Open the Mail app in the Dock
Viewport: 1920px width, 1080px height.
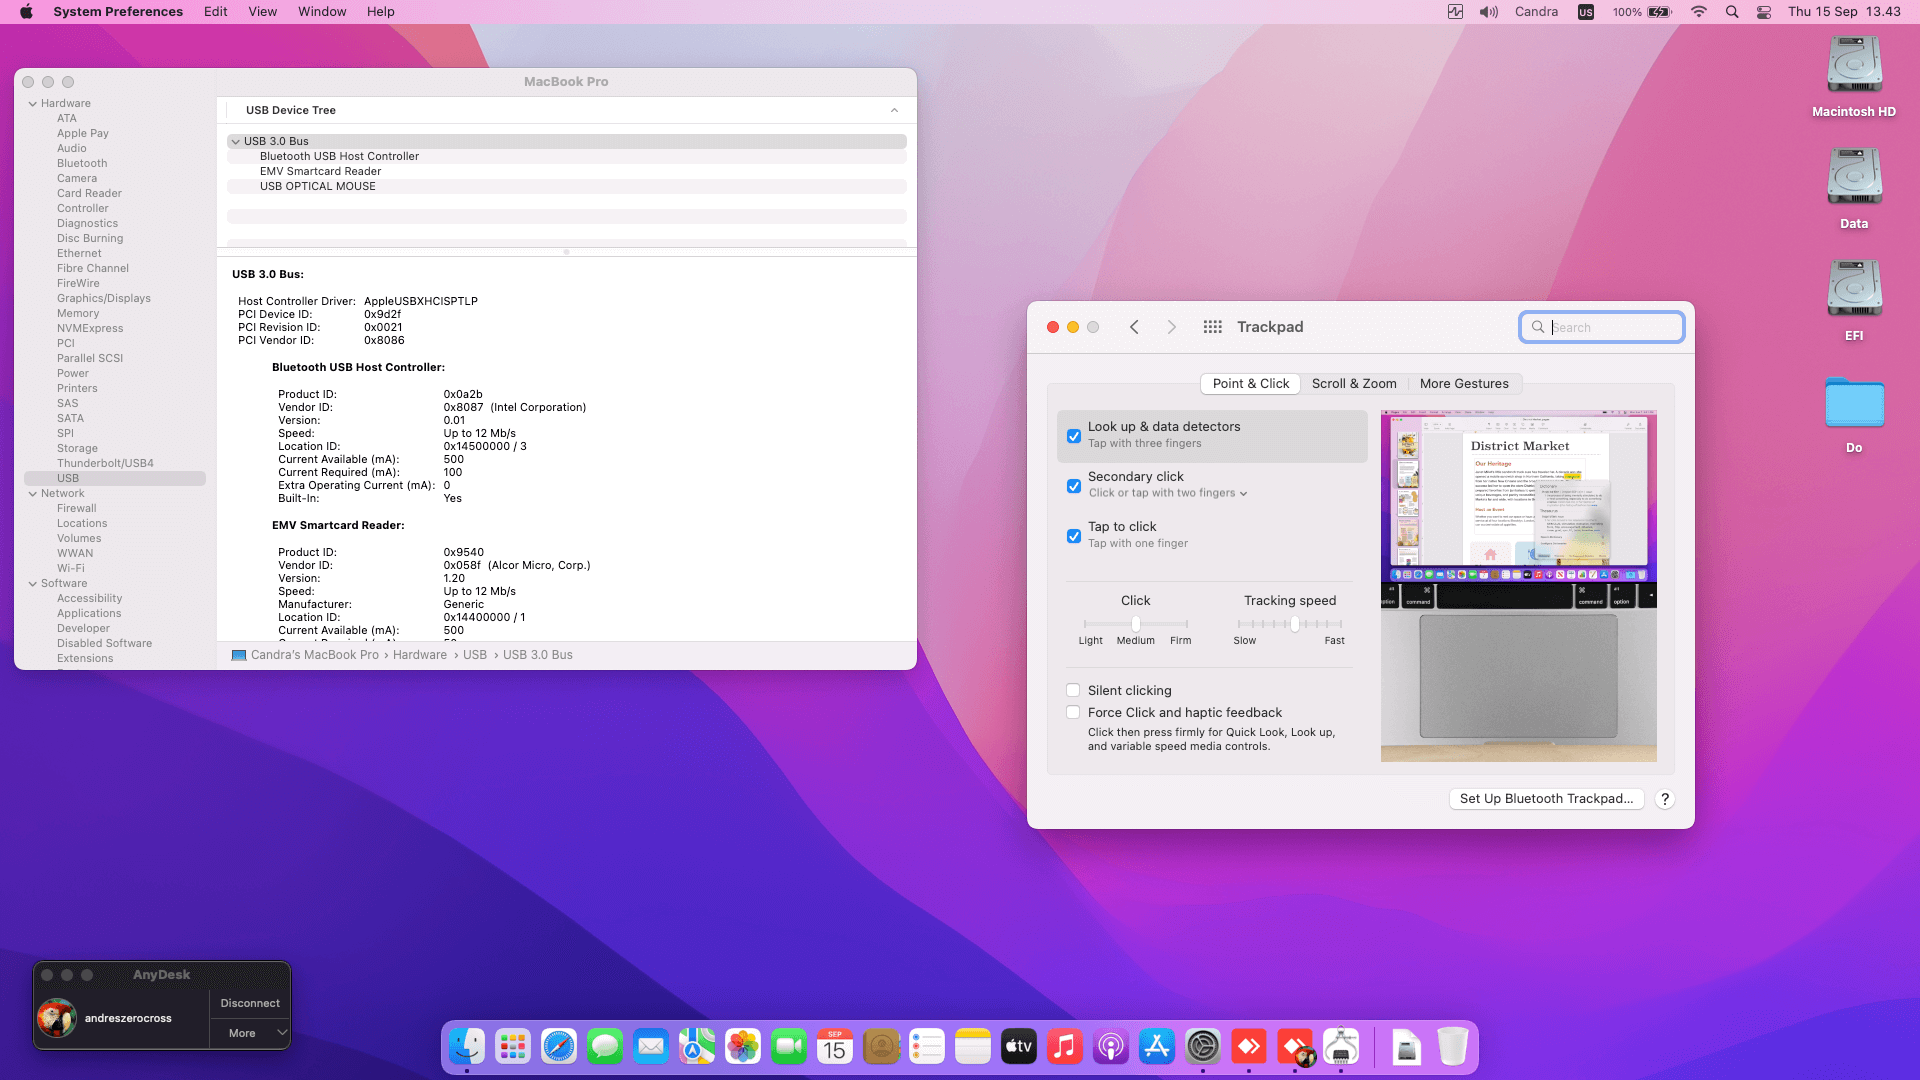pos(651,1047)
